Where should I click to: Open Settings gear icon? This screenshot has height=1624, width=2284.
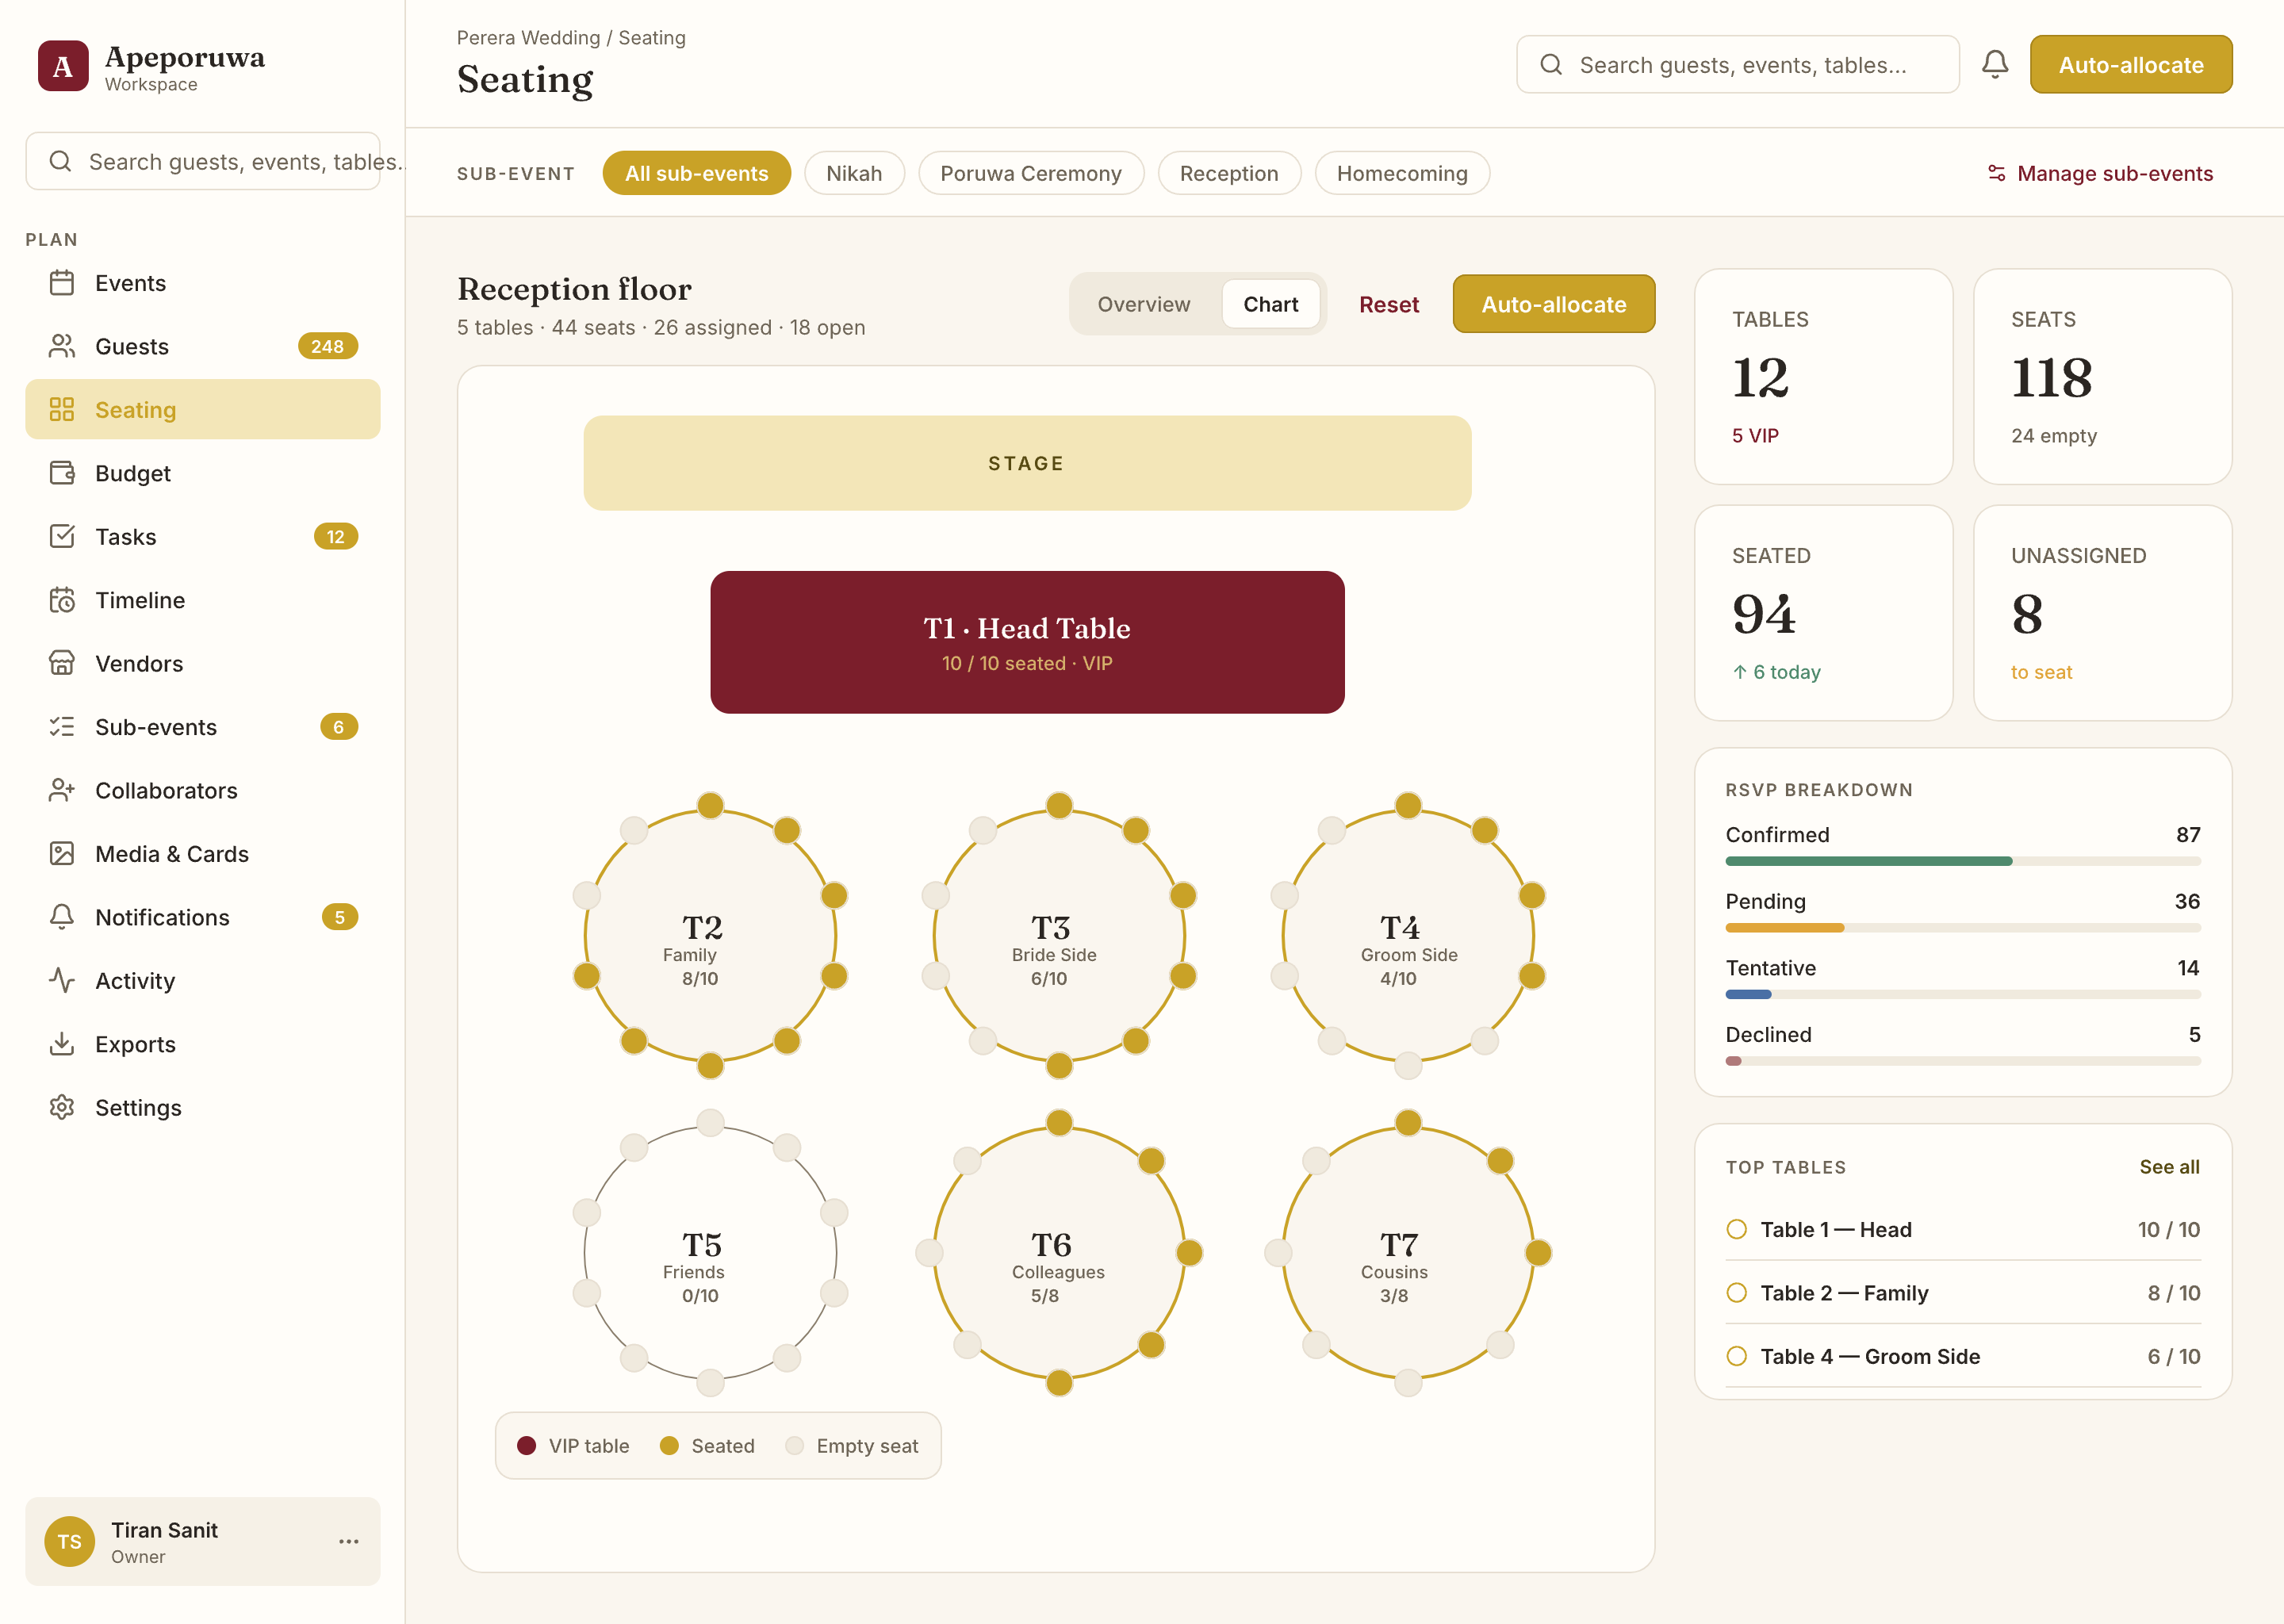coord(62,1107)
